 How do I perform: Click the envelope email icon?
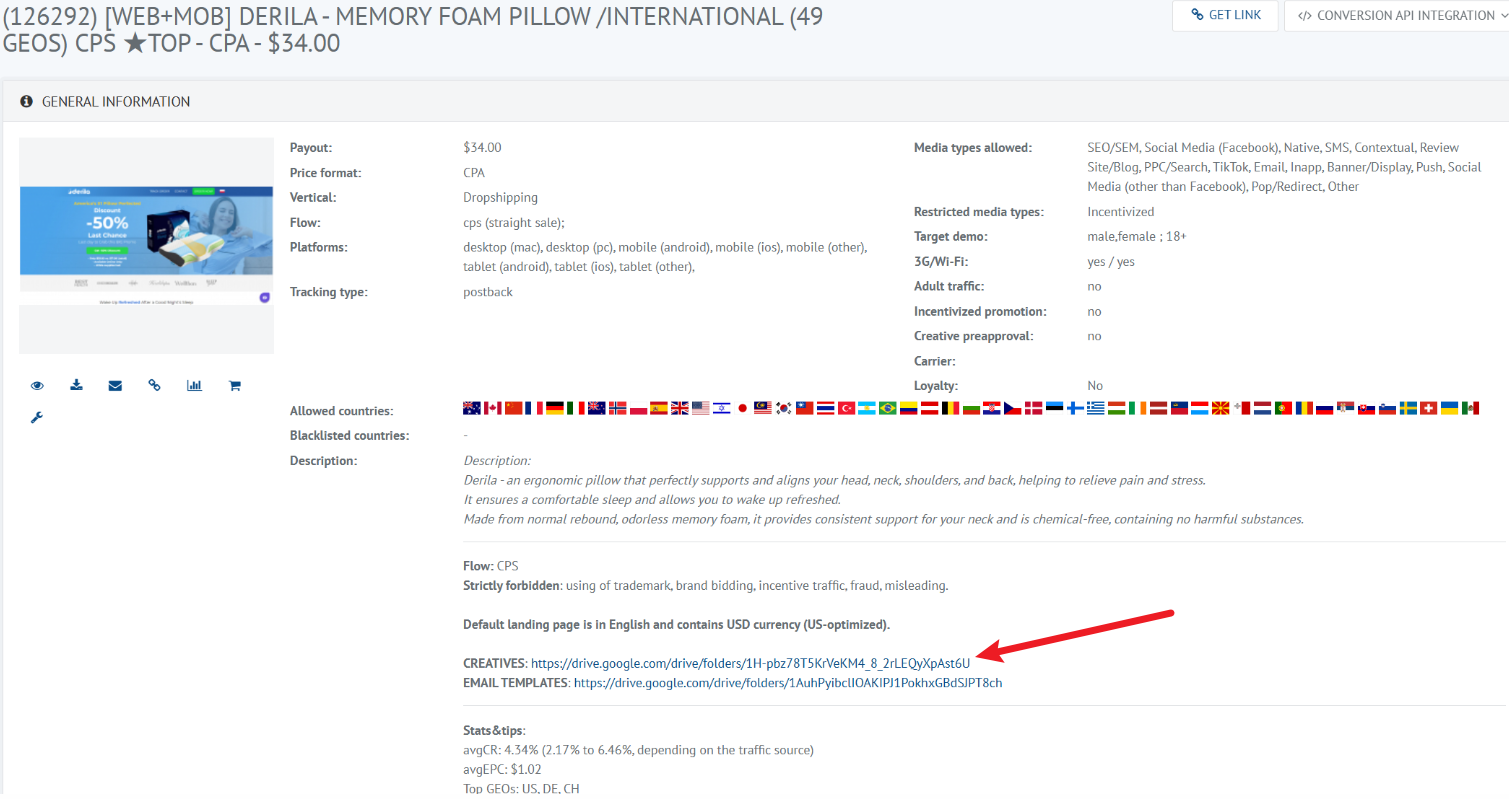[115, 385]
